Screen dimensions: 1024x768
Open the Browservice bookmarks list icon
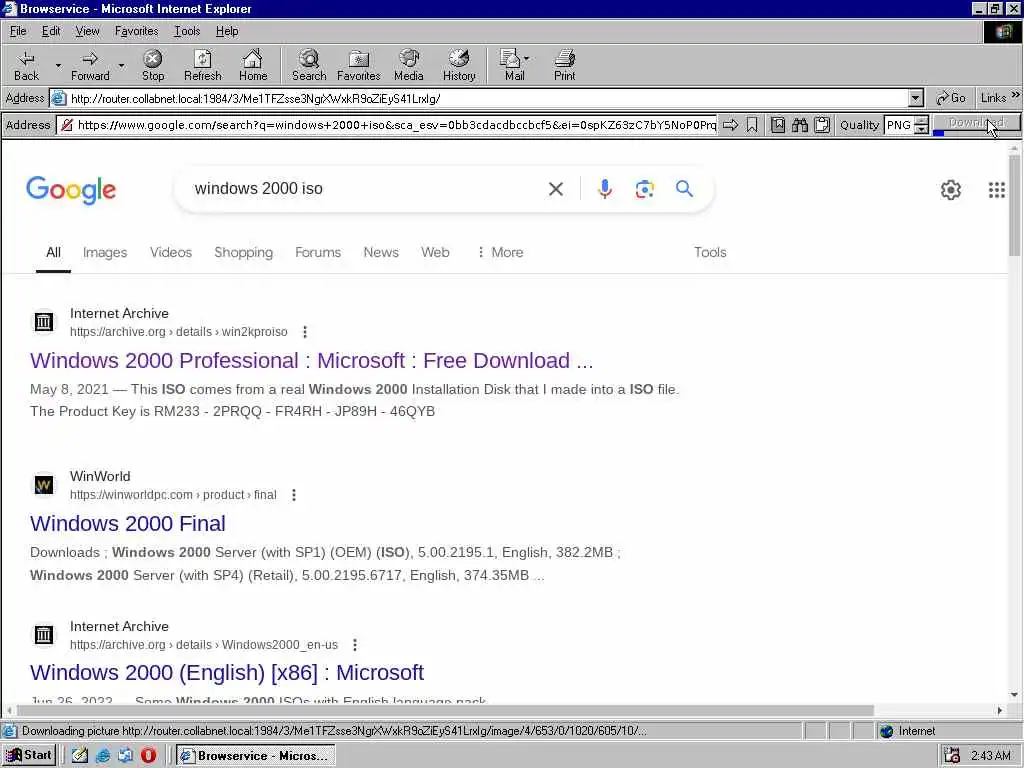pos(778,125)
